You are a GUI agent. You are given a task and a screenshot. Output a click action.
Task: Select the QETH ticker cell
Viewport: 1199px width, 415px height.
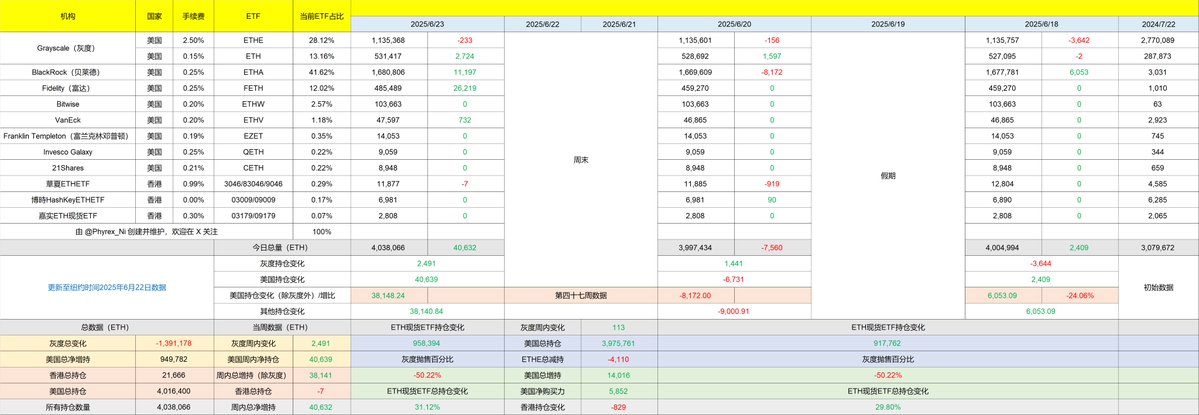(x=254, y=152)
